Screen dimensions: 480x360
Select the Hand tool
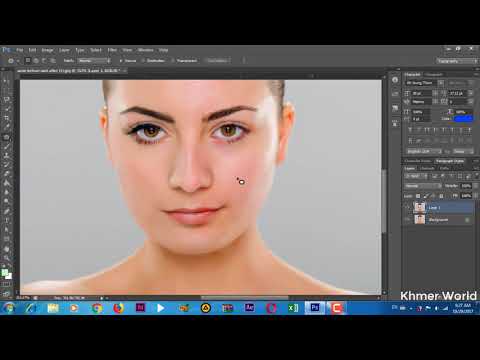click(x=6, y=249)
